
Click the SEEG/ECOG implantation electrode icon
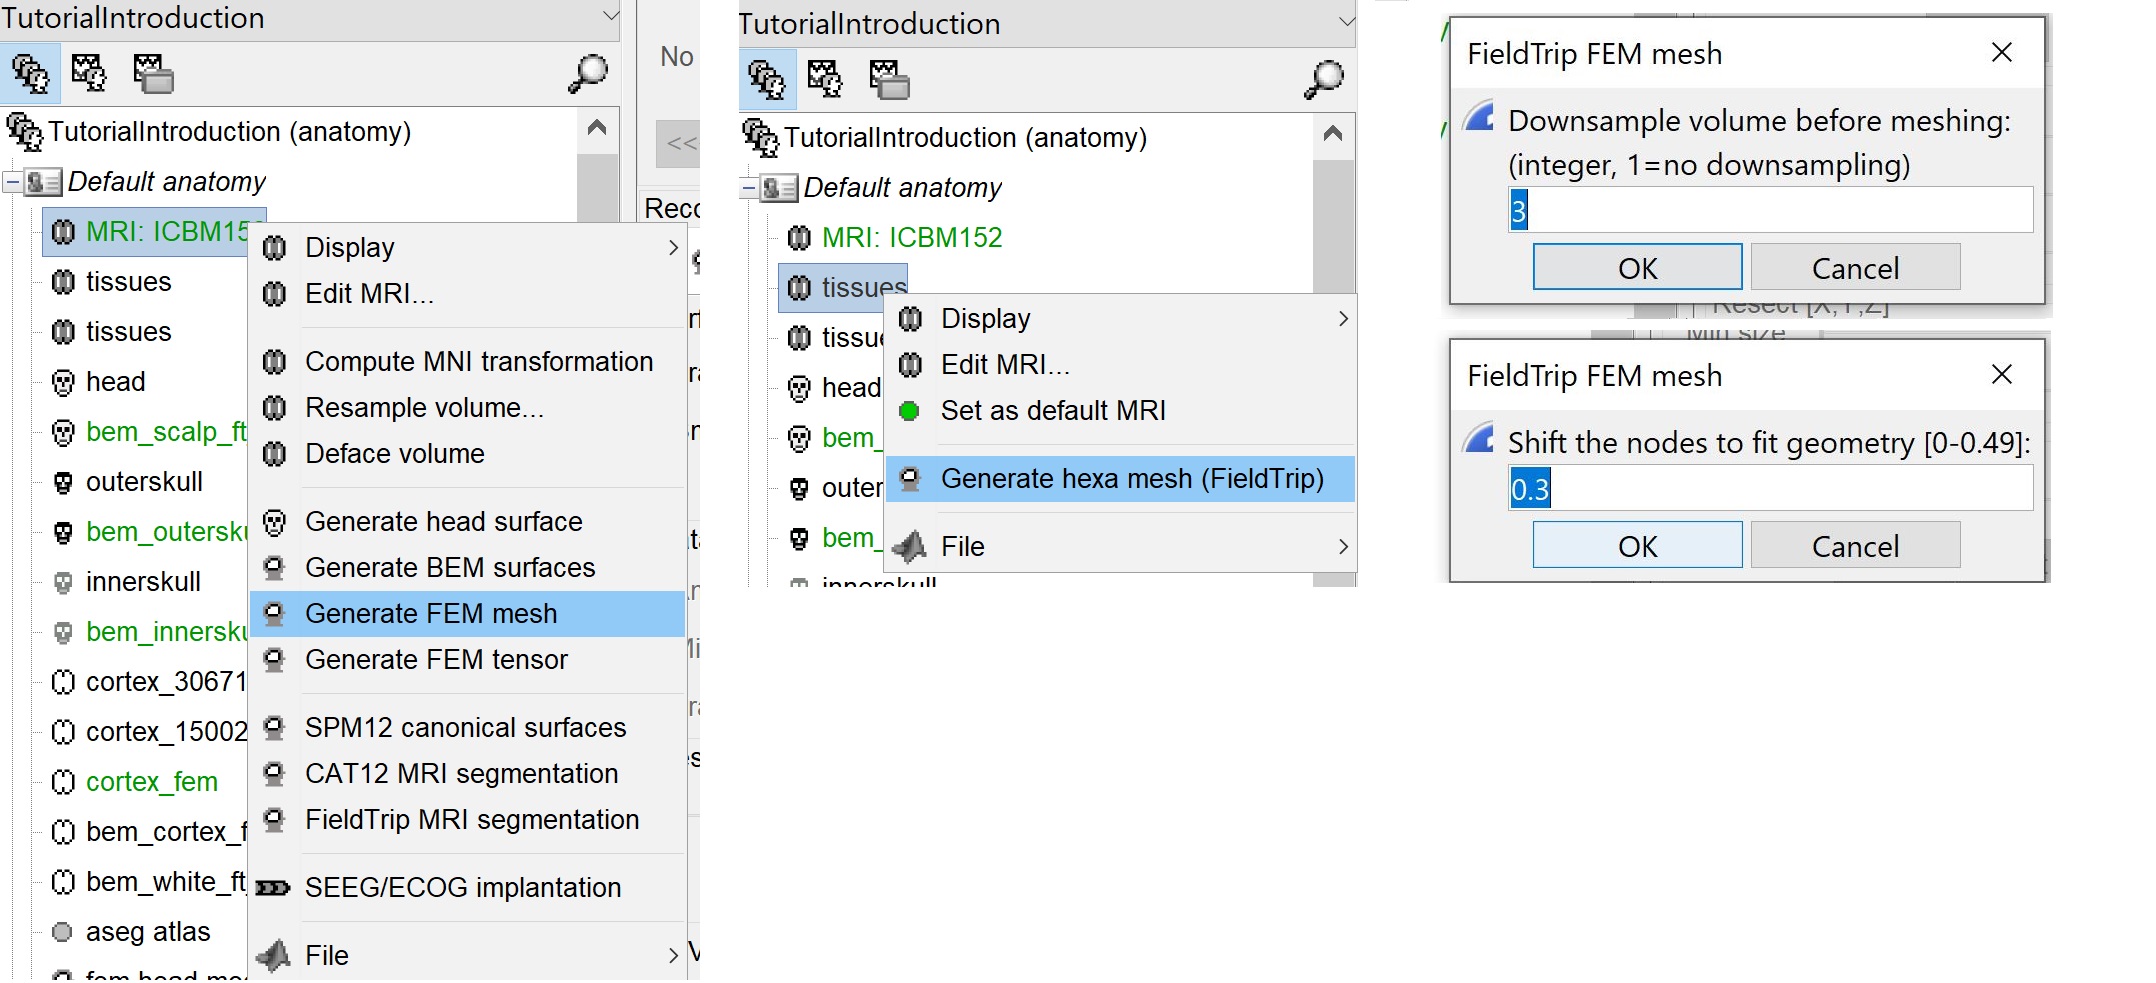point(273,888)
